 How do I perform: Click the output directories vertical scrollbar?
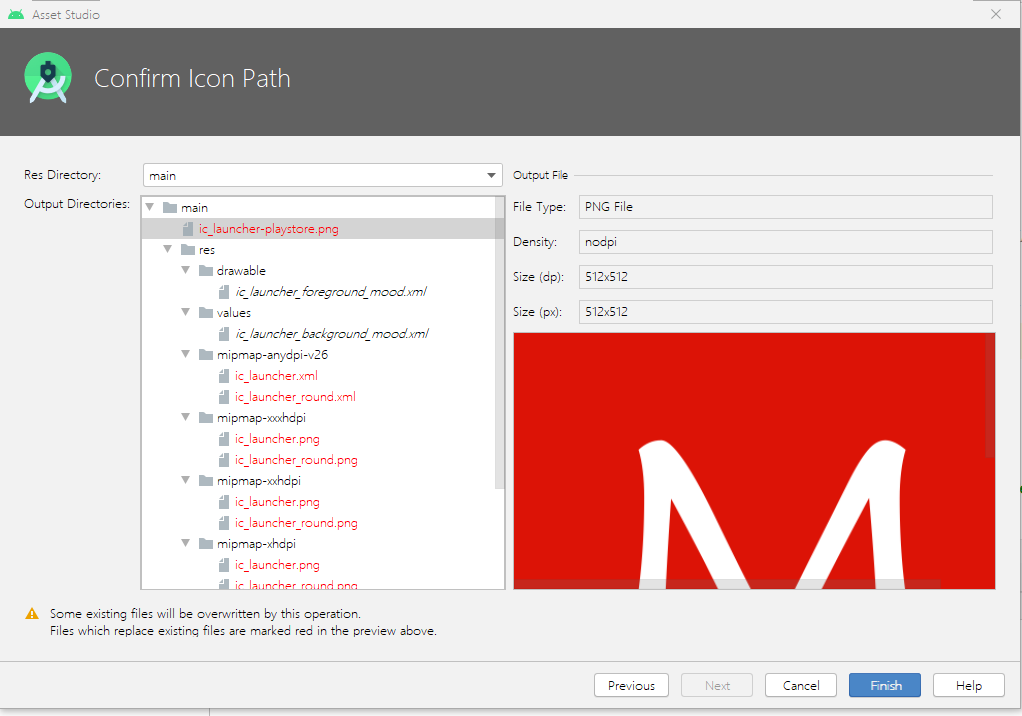pyautogui.click(x=499, y=340)
